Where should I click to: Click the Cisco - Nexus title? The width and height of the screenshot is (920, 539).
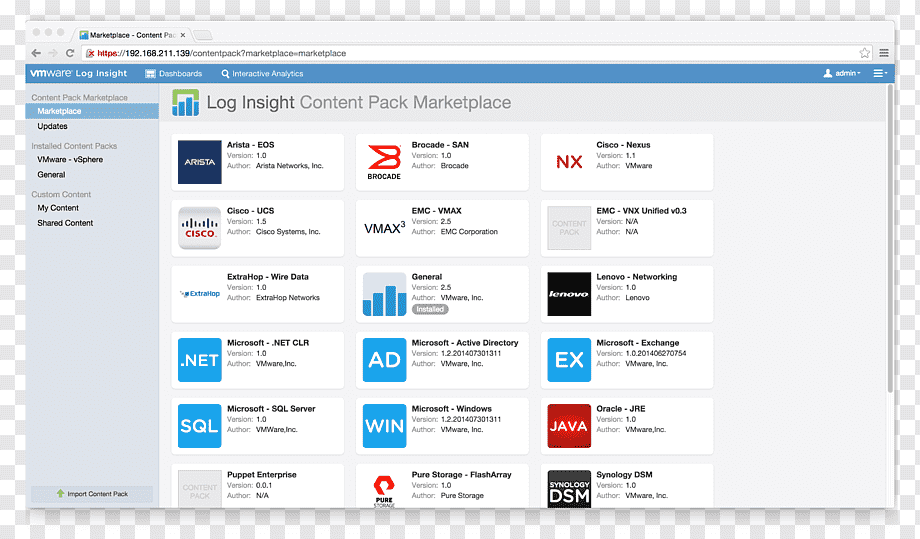click(623, 145)
